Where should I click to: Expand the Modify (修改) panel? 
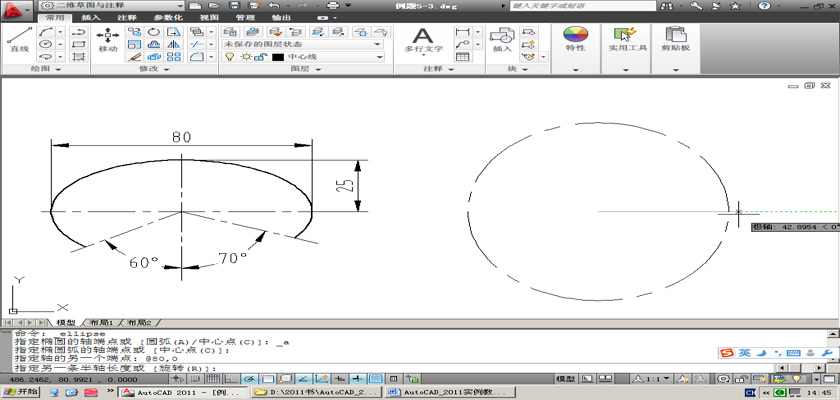[154, 69]
